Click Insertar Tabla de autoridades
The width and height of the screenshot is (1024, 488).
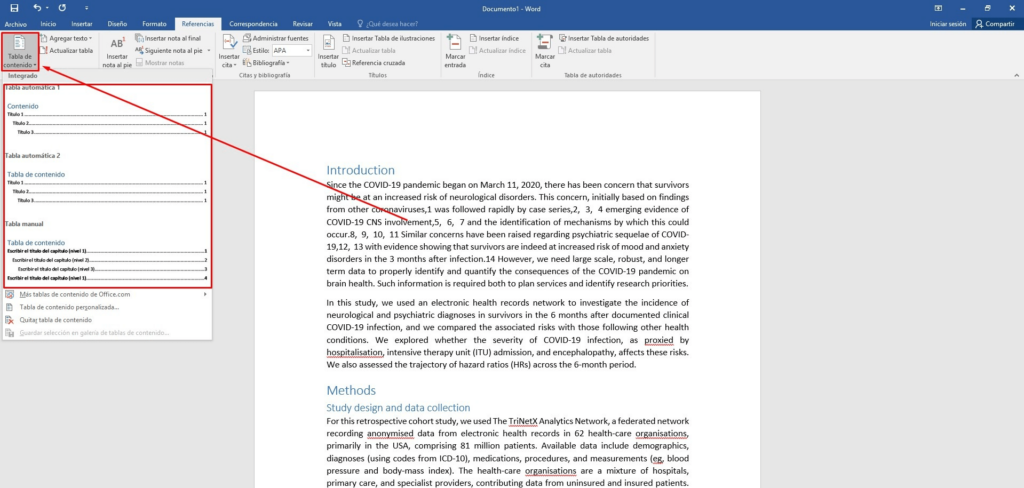[x=604, y=38]
